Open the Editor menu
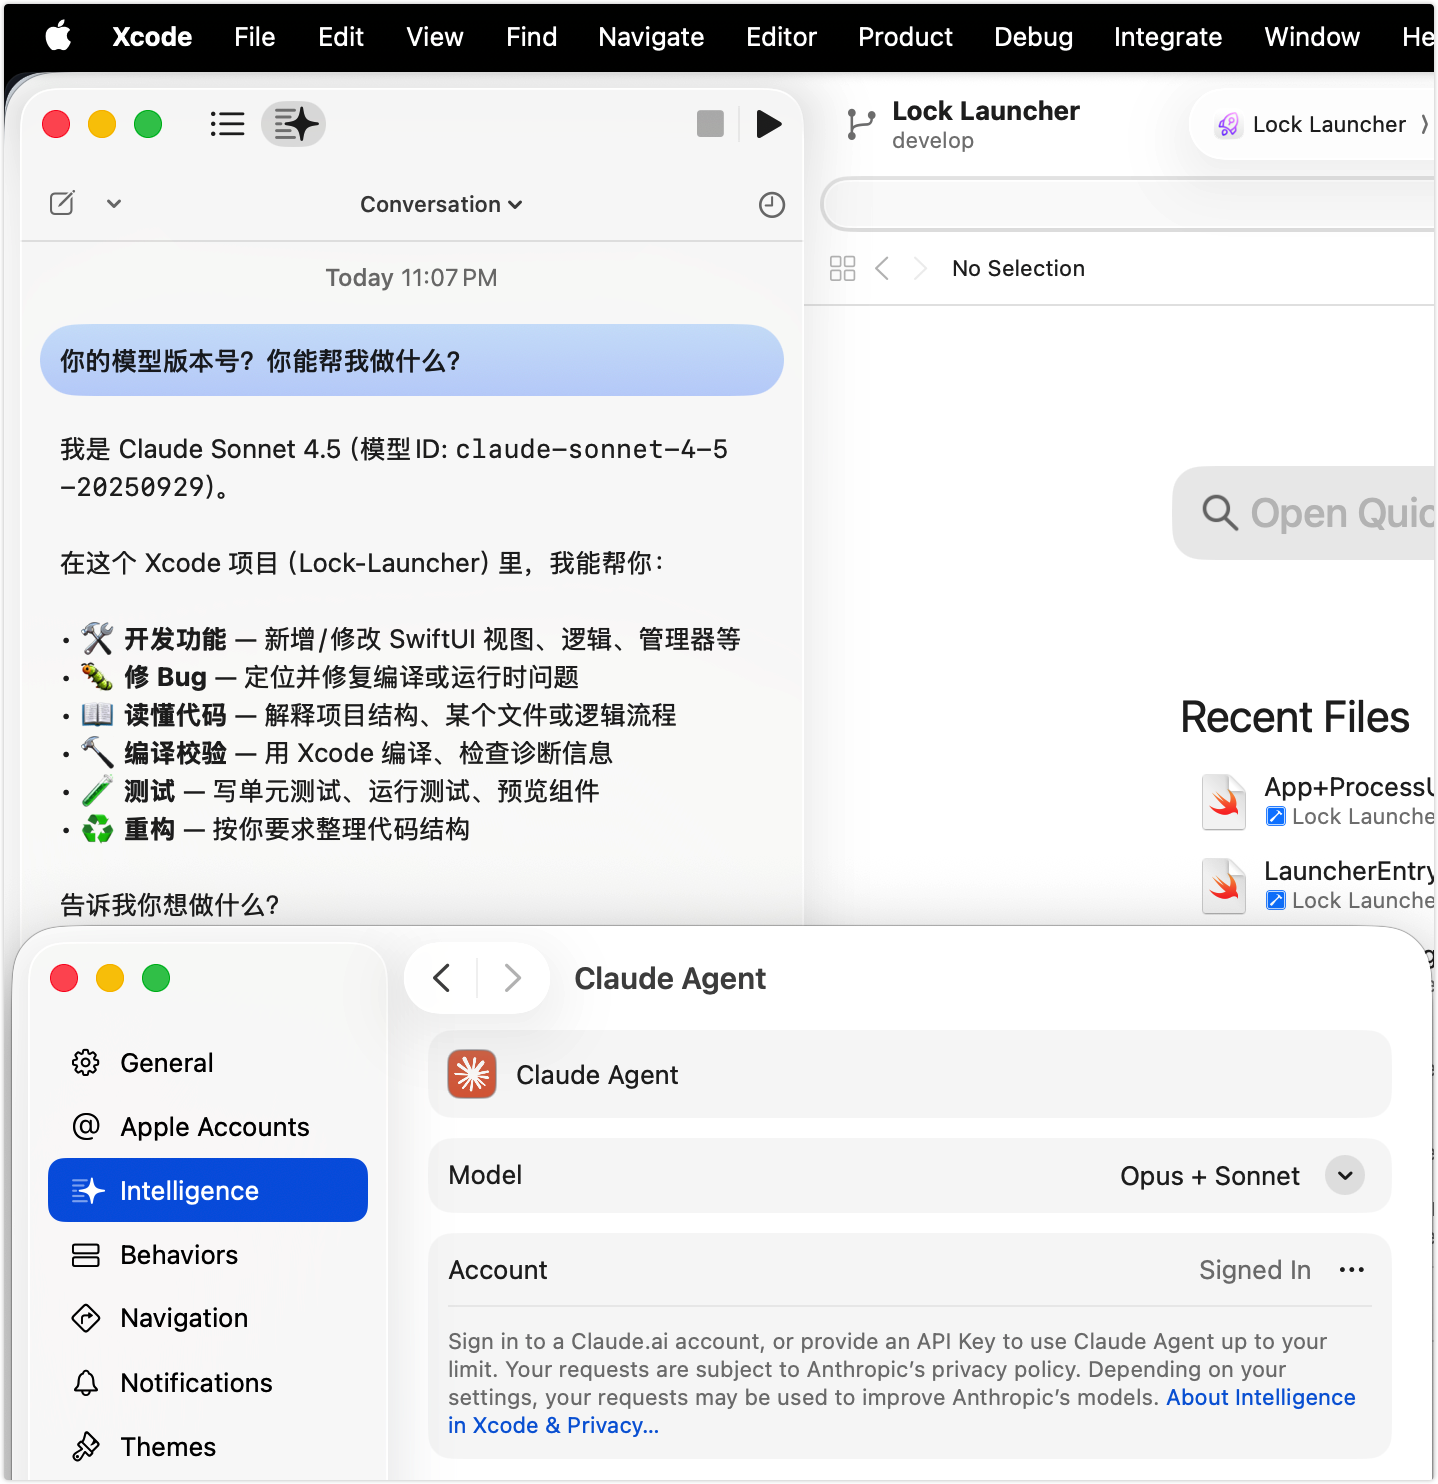 (781, 37)
